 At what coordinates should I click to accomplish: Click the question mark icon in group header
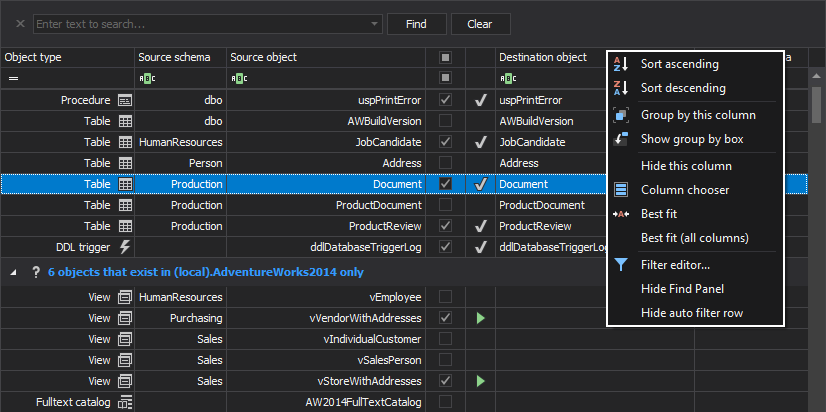click(36, 272)
